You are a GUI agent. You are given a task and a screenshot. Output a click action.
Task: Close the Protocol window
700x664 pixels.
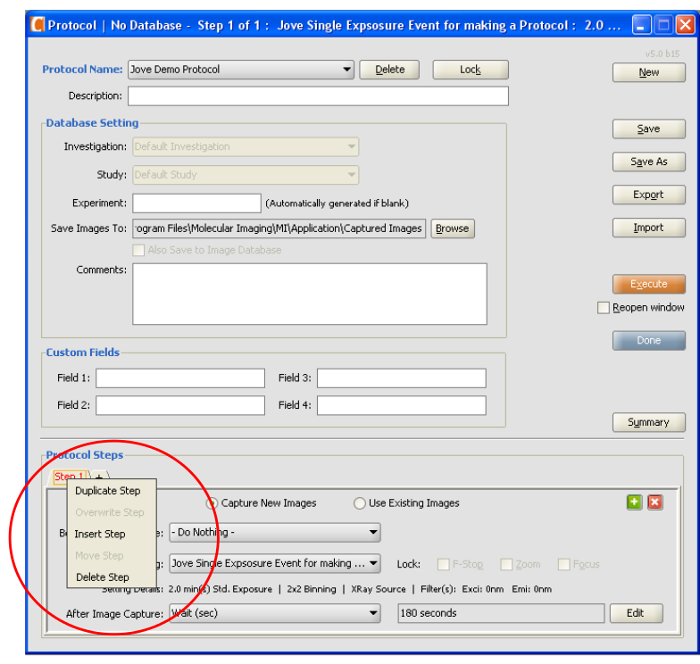point(686,25)
